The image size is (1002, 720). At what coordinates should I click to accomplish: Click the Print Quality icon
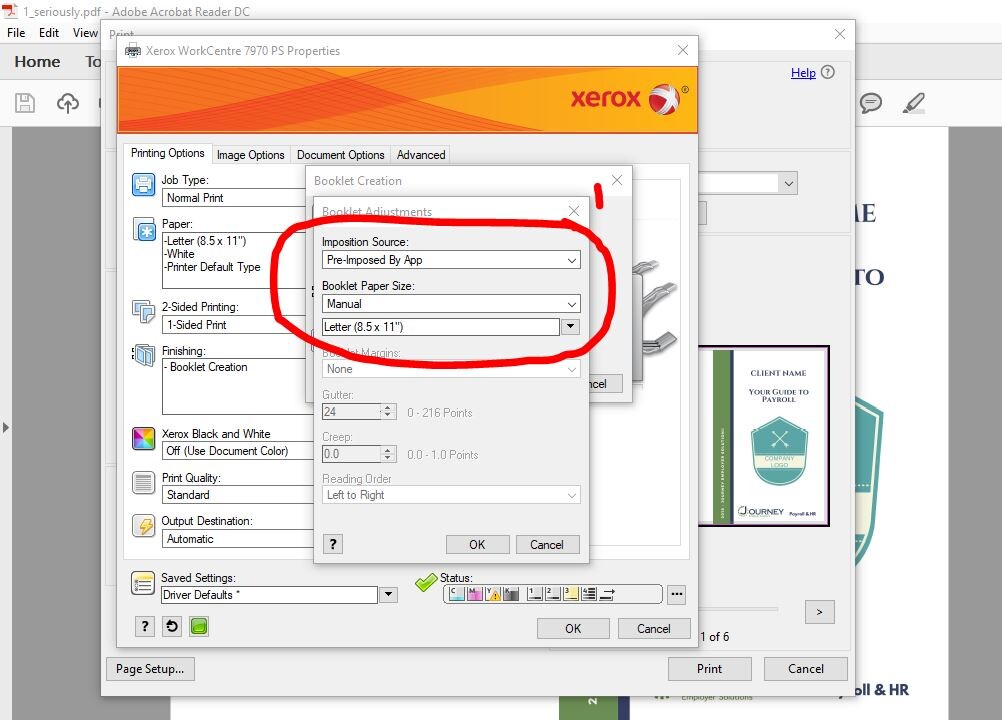(143, 482)
